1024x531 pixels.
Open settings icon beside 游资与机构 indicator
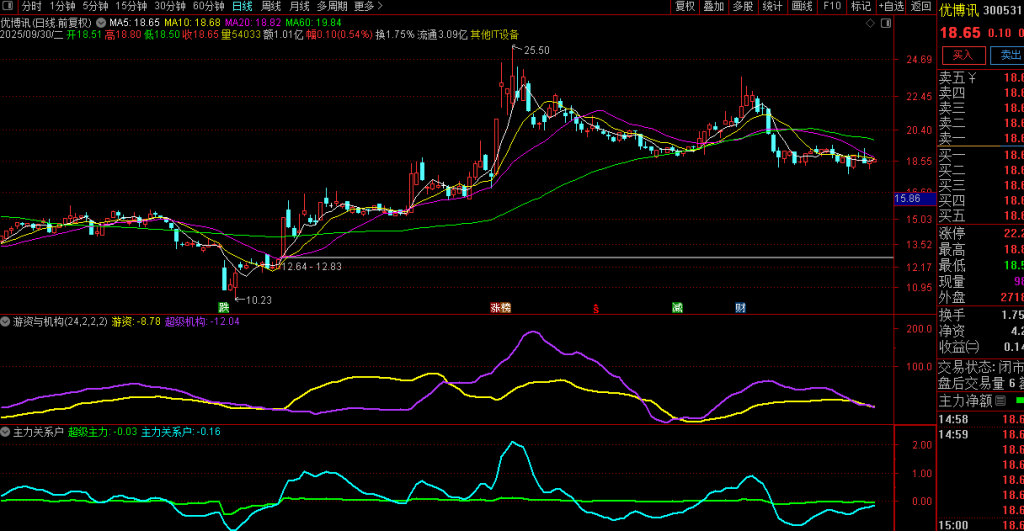tap(5, 322)
